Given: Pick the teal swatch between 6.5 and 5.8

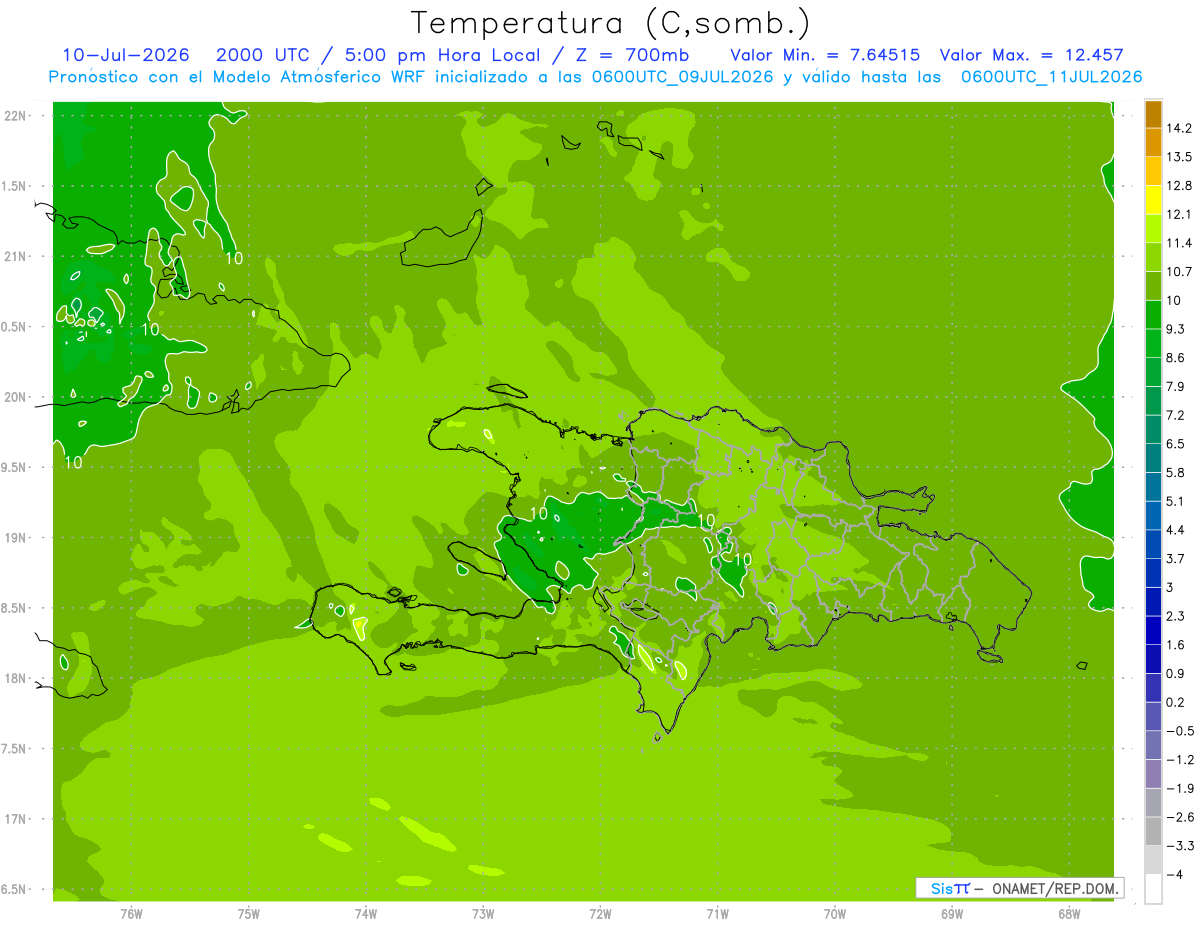Looking at the screenshot, I should [1153, 458].
